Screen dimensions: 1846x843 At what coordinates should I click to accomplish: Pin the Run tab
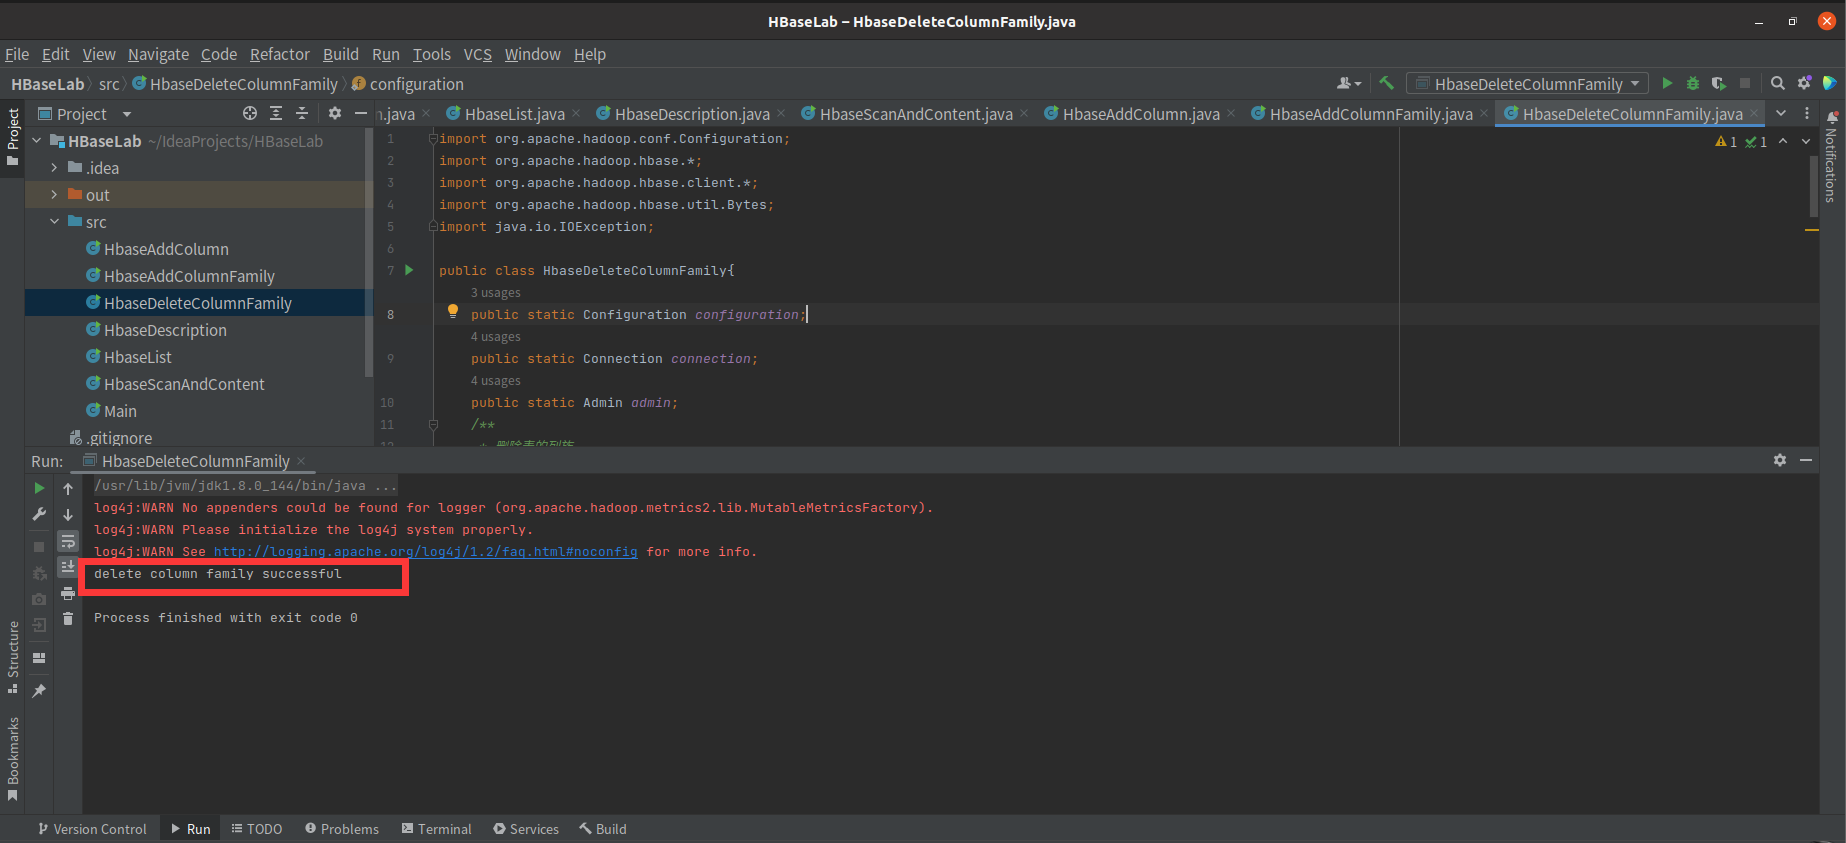click(x=39, y=690)
